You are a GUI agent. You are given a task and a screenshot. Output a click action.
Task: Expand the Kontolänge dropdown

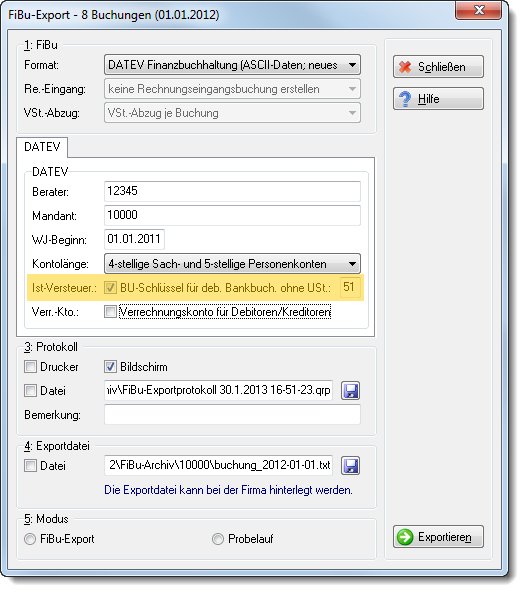point(232,264)
